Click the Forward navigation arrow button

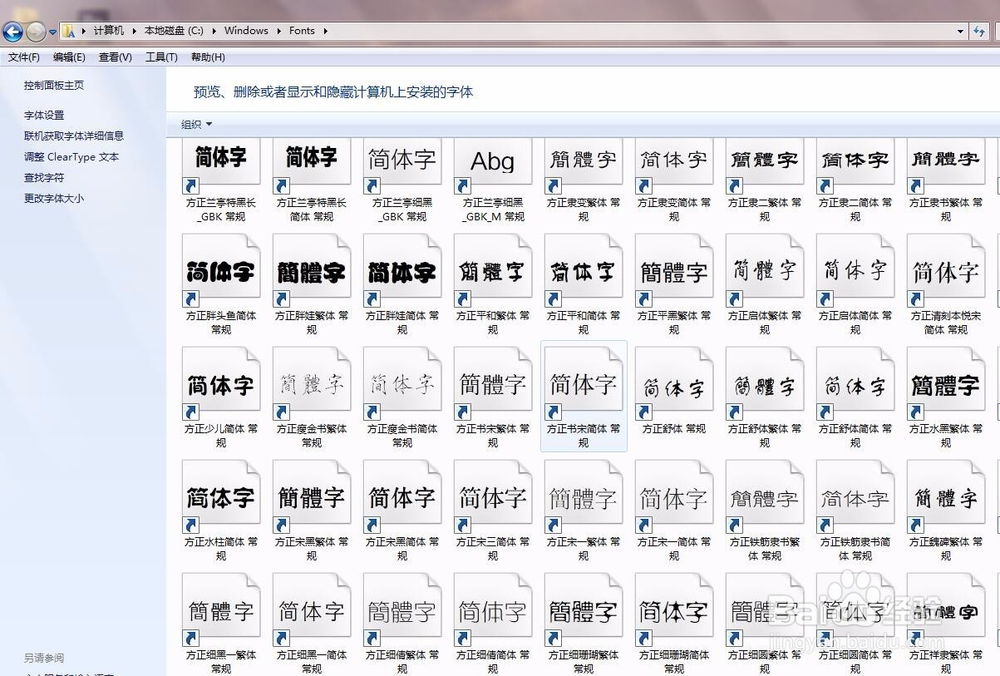tap(36, 31)
